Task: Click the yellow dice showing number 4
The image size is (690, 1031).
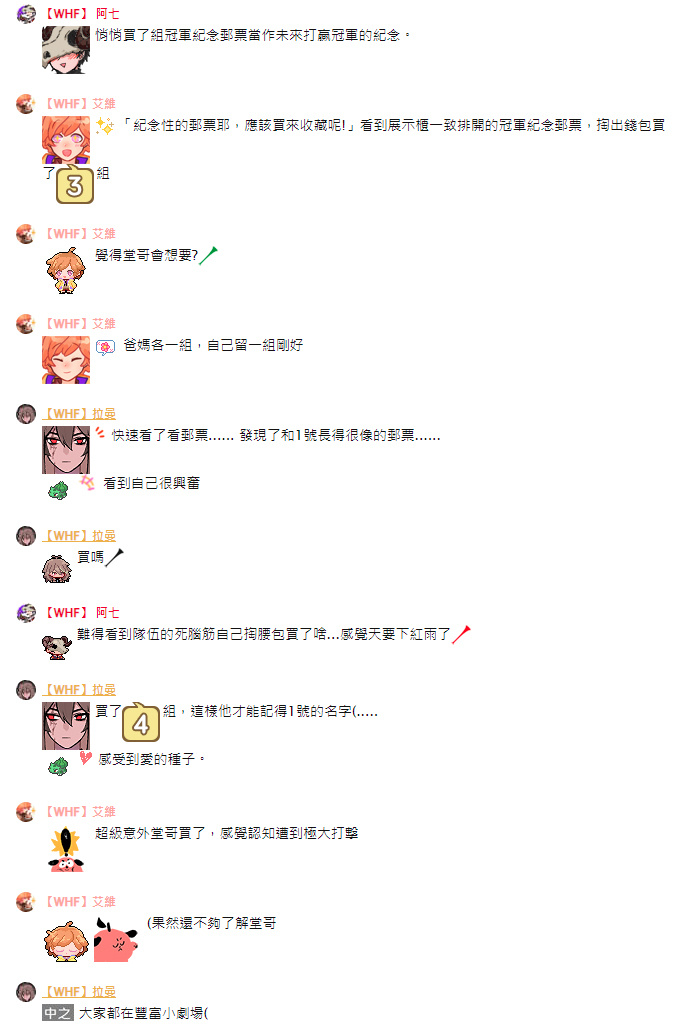Action: click(141, 723)
